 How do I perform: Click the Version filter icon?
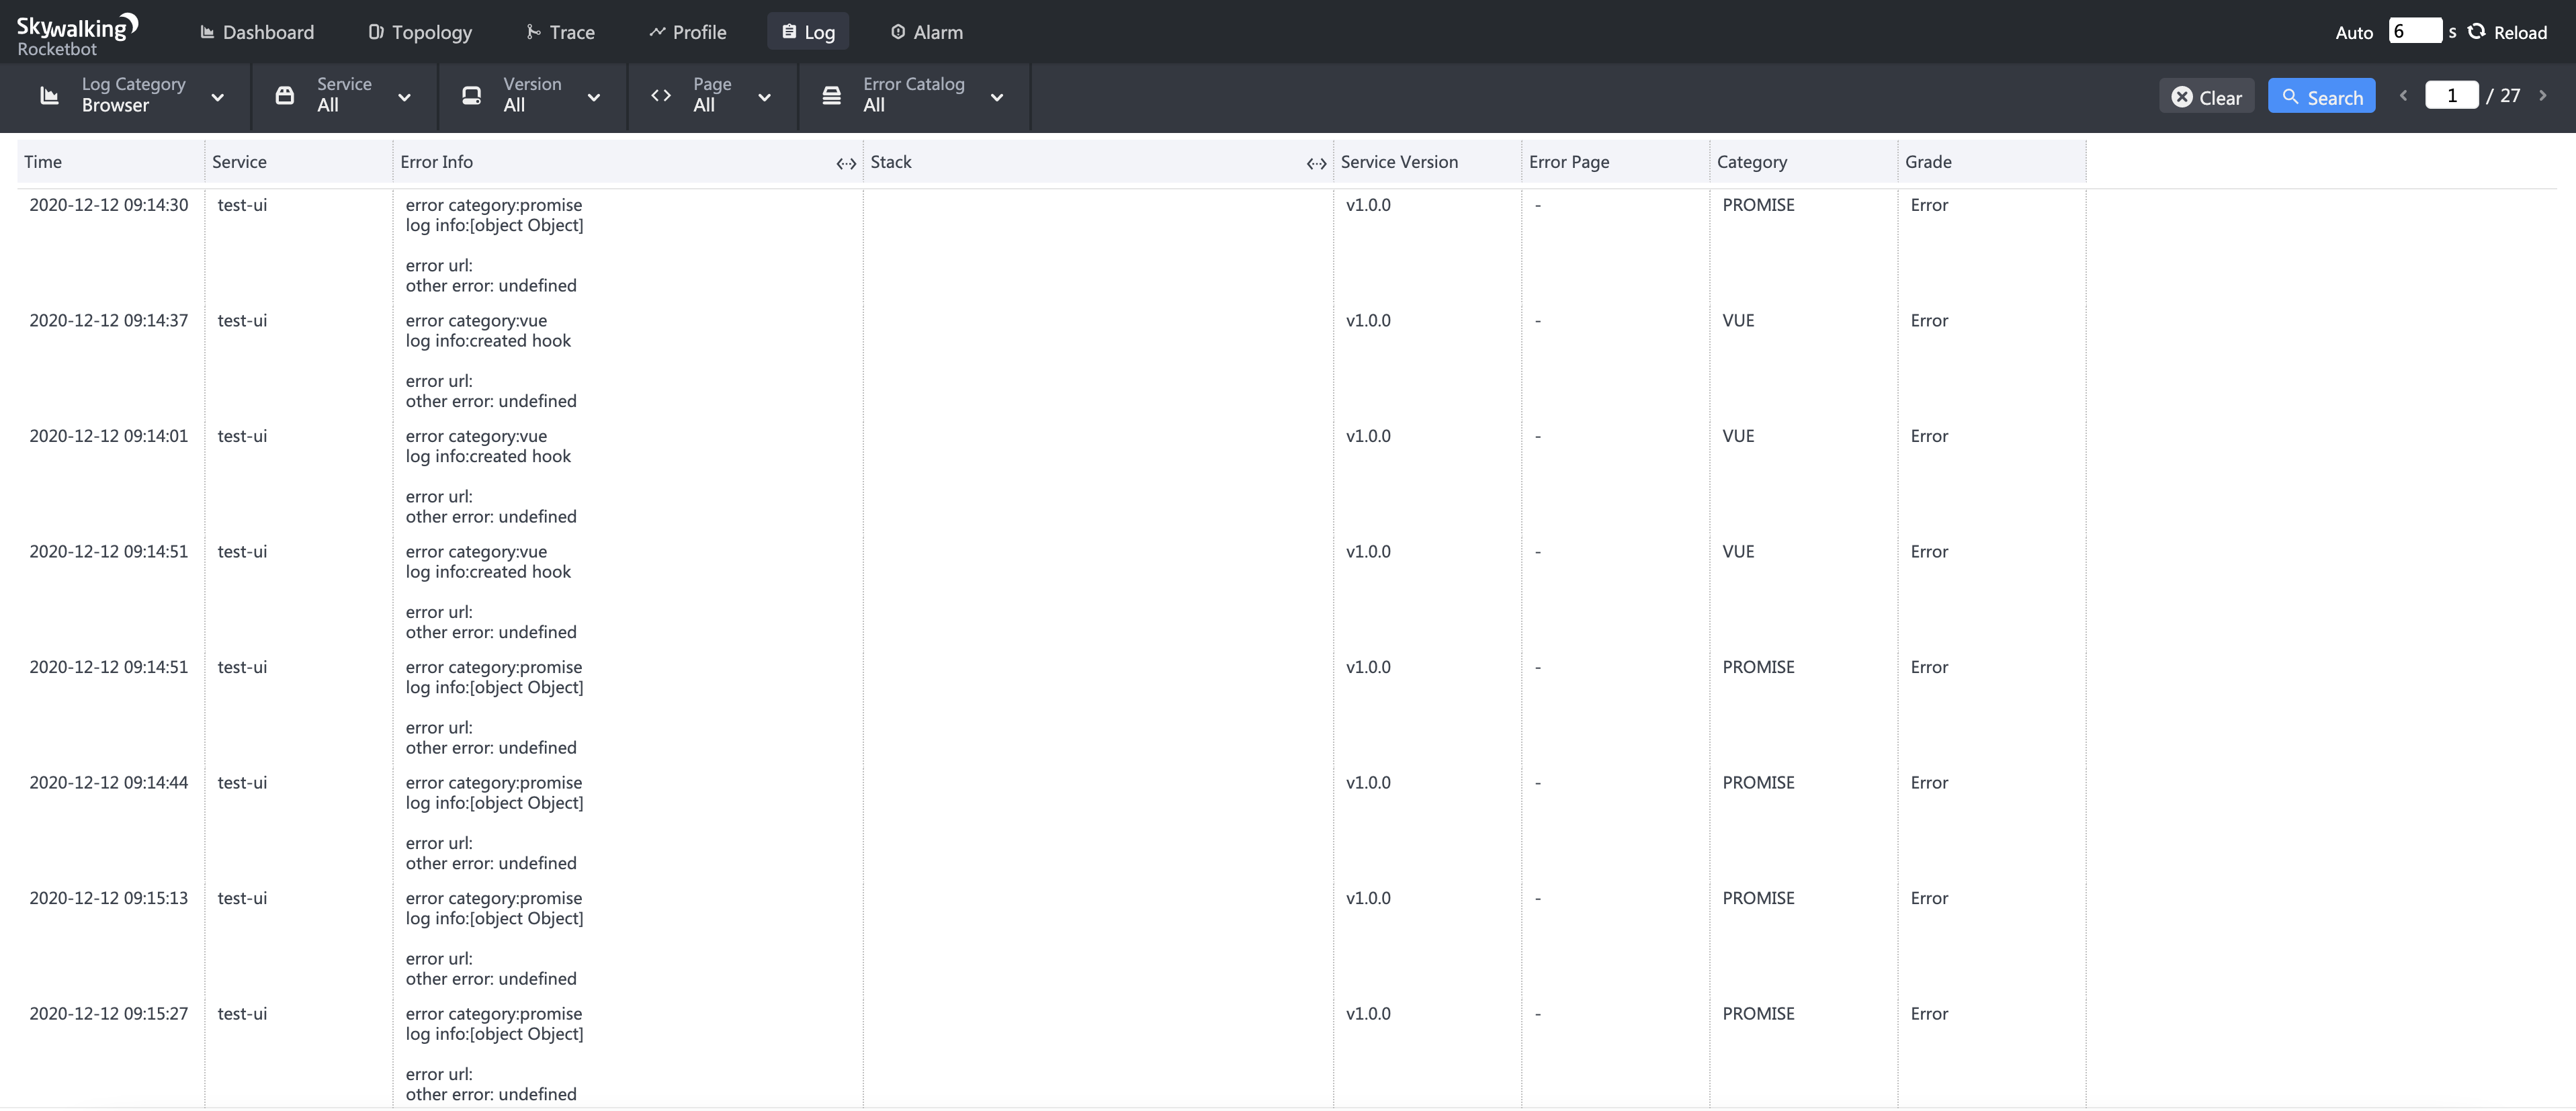(x=471, y=96)
